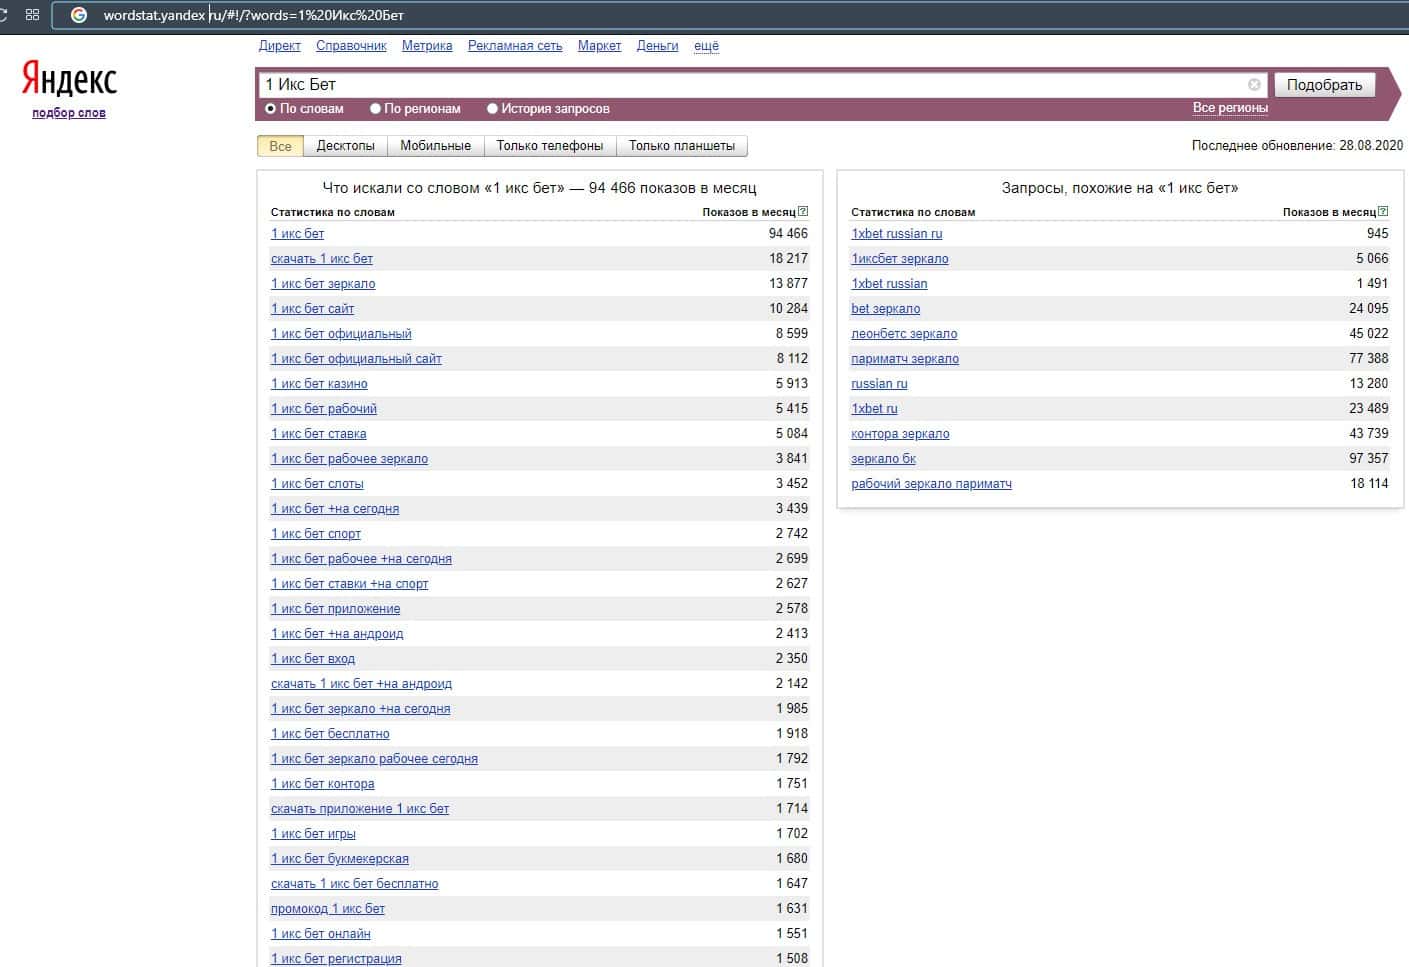This screenshot has width=1409, height=967.
Task: Click the clear-search X icon in the query field
Action: tap(1254, 85)
